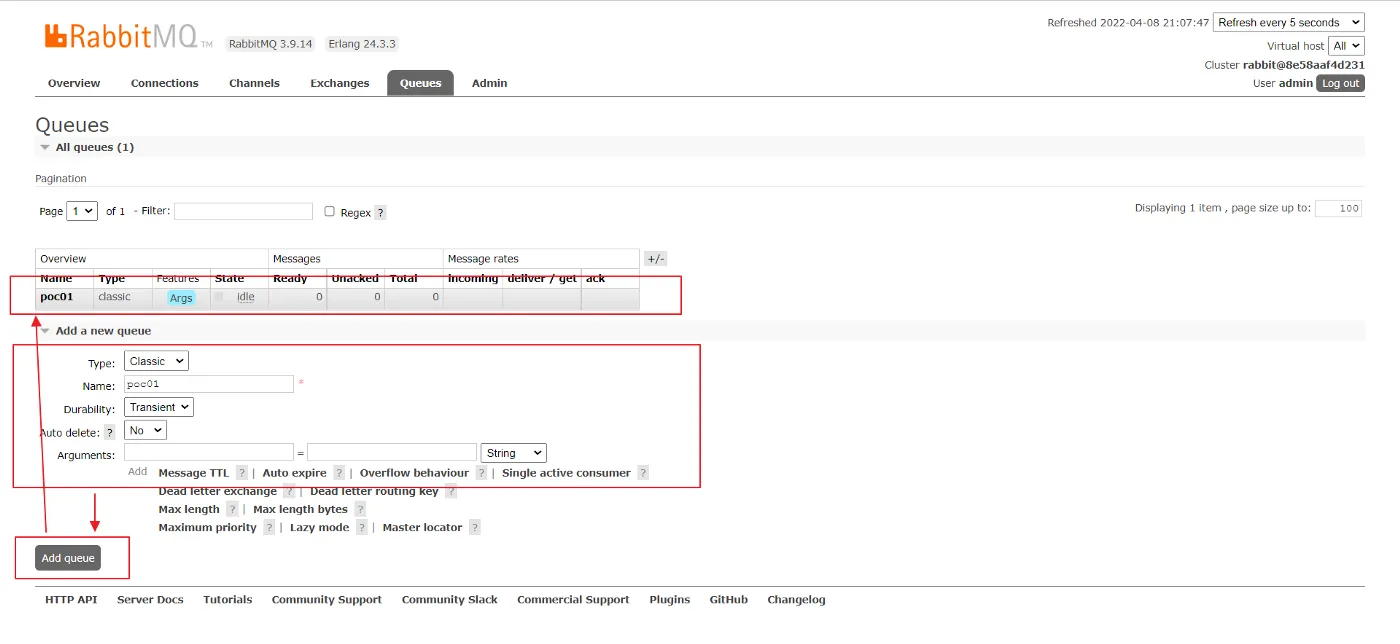1400x644 pixels.
Task: Go to the Exchanges tab
Action: click(340, 83)
